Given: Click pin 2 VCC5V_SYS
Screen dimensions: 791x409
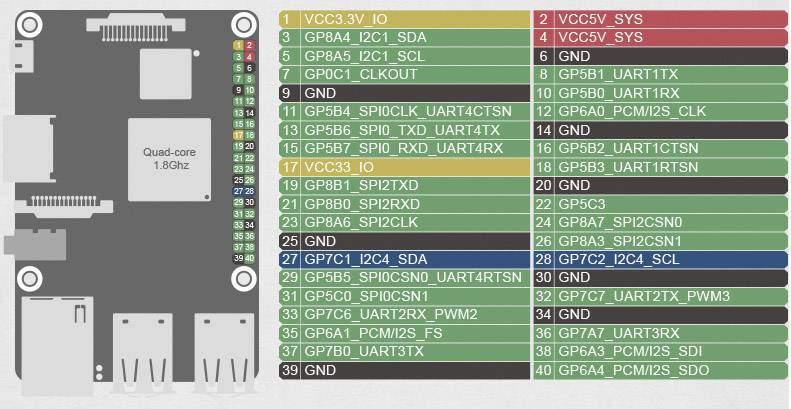Looking at the screenshot, I should (x=659, y=18).
